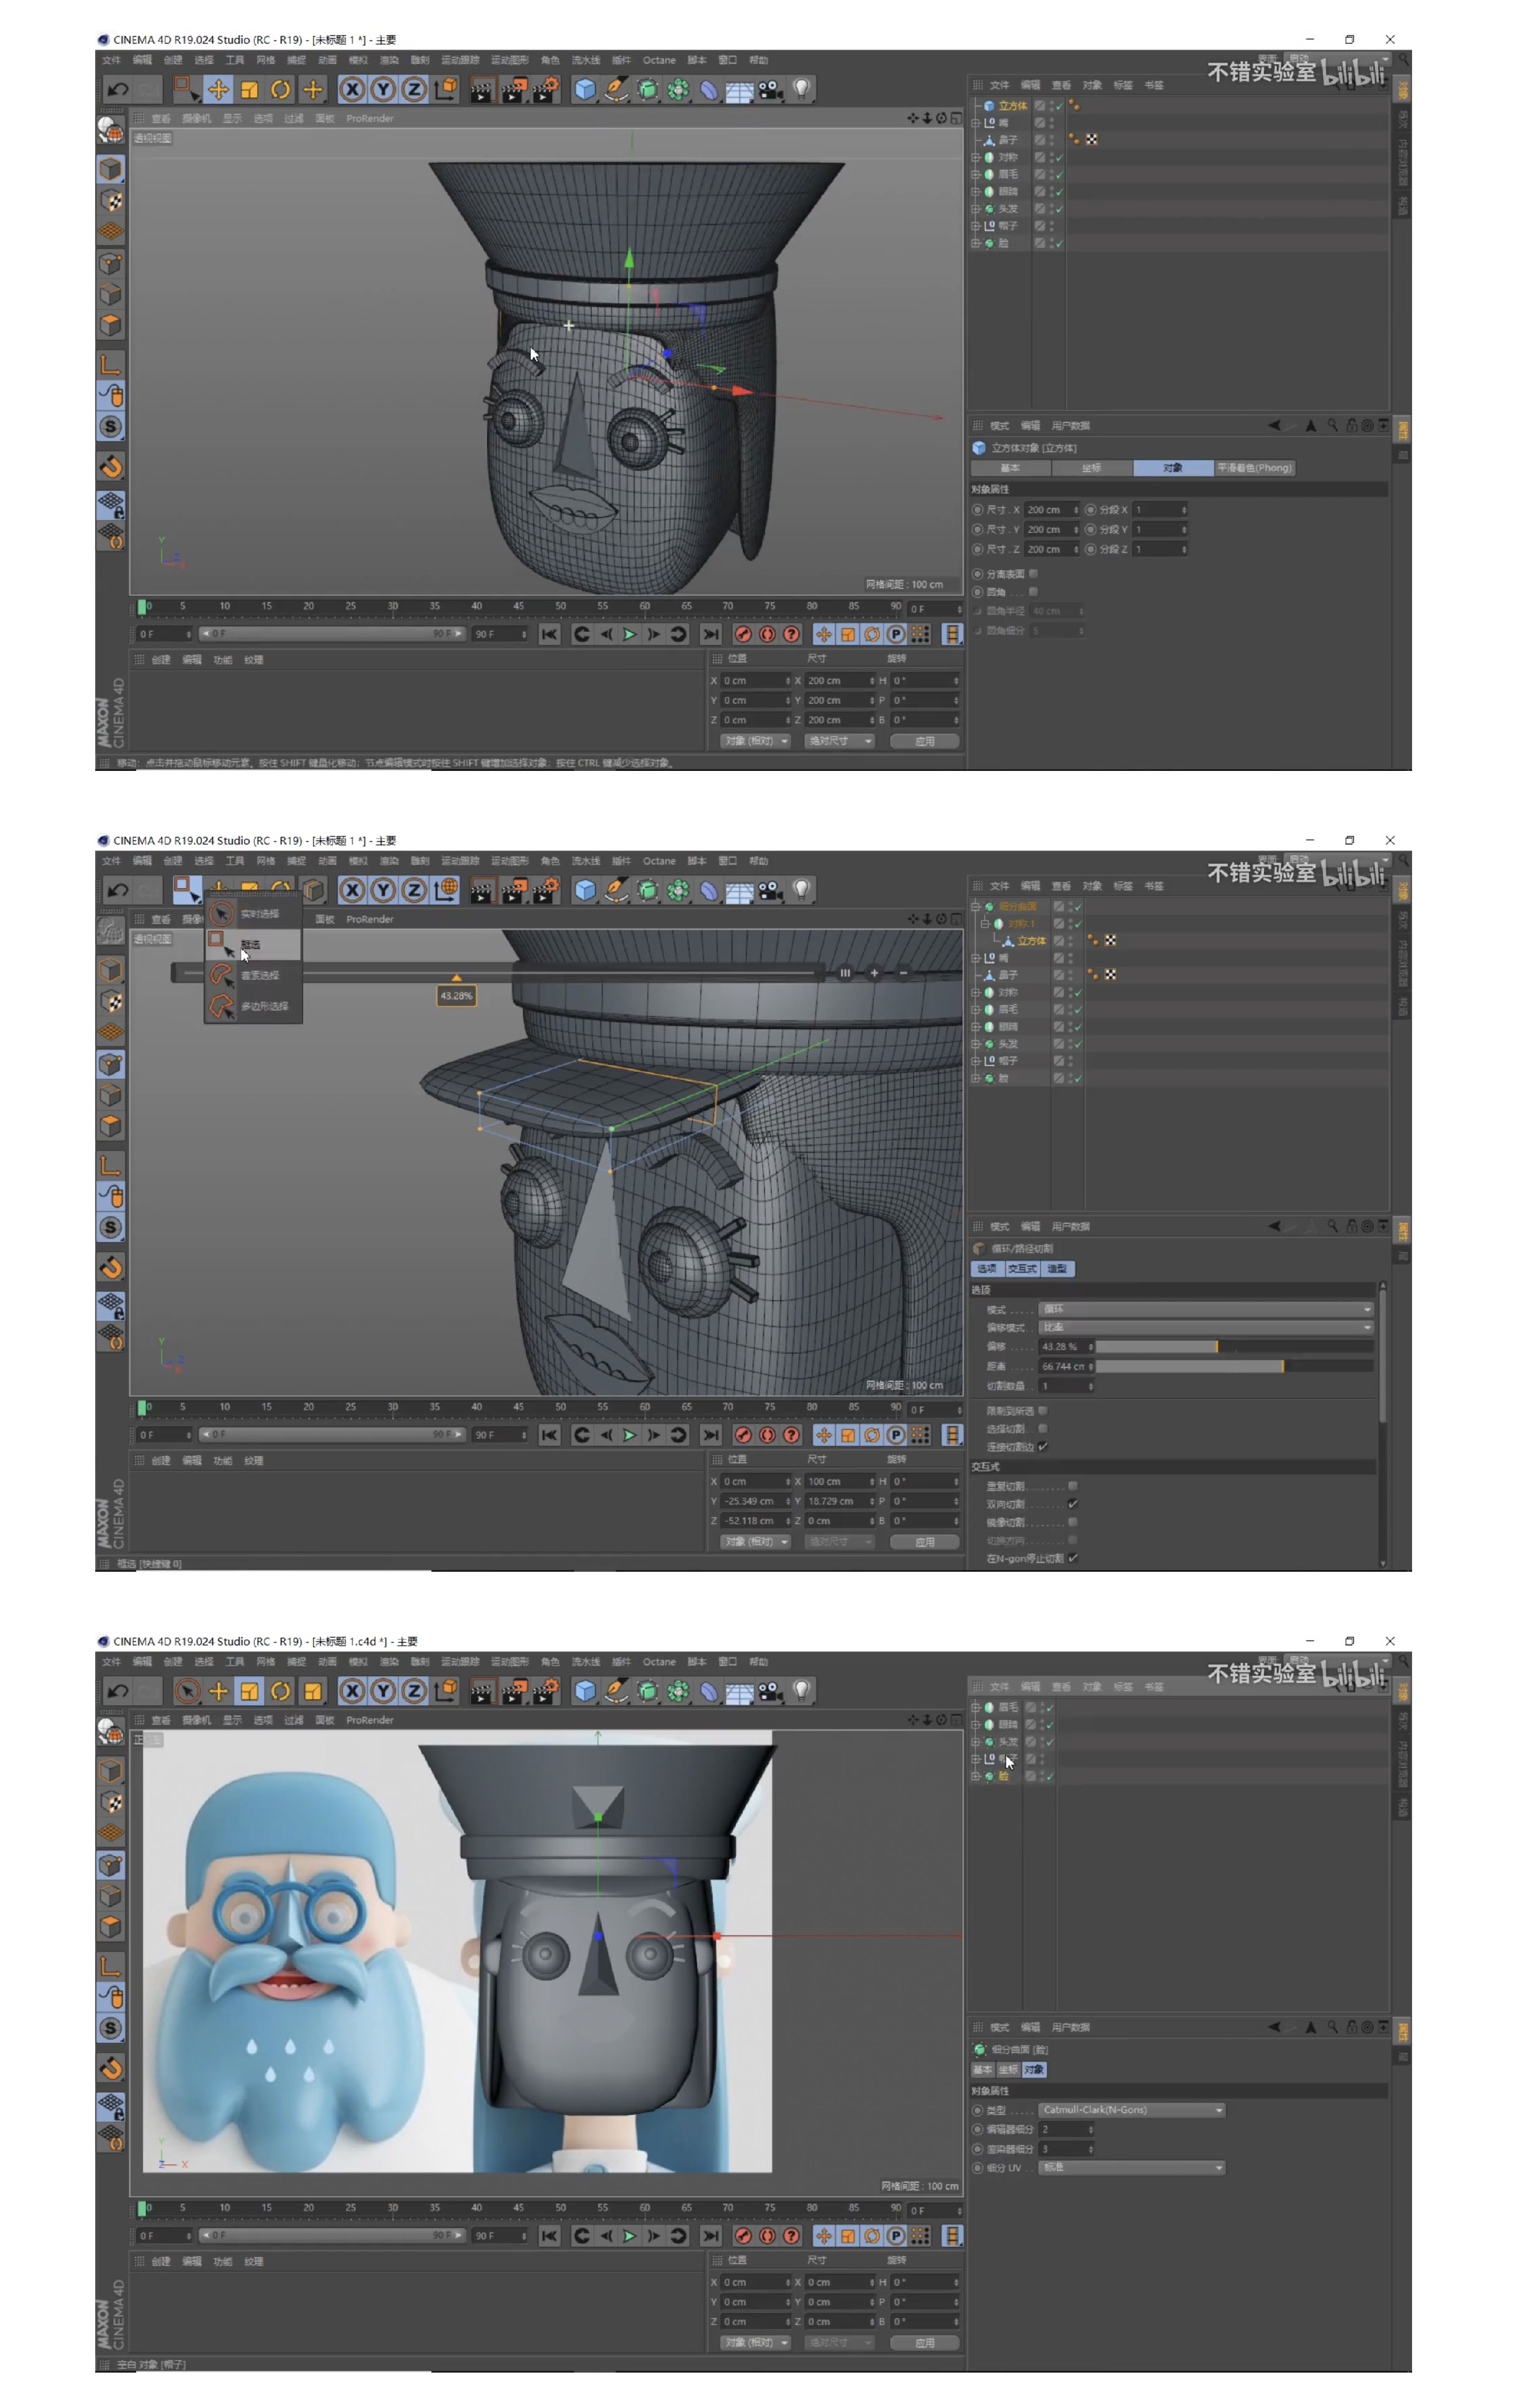Open 模式 dropdown showing 循环

coord(1205,1309)
